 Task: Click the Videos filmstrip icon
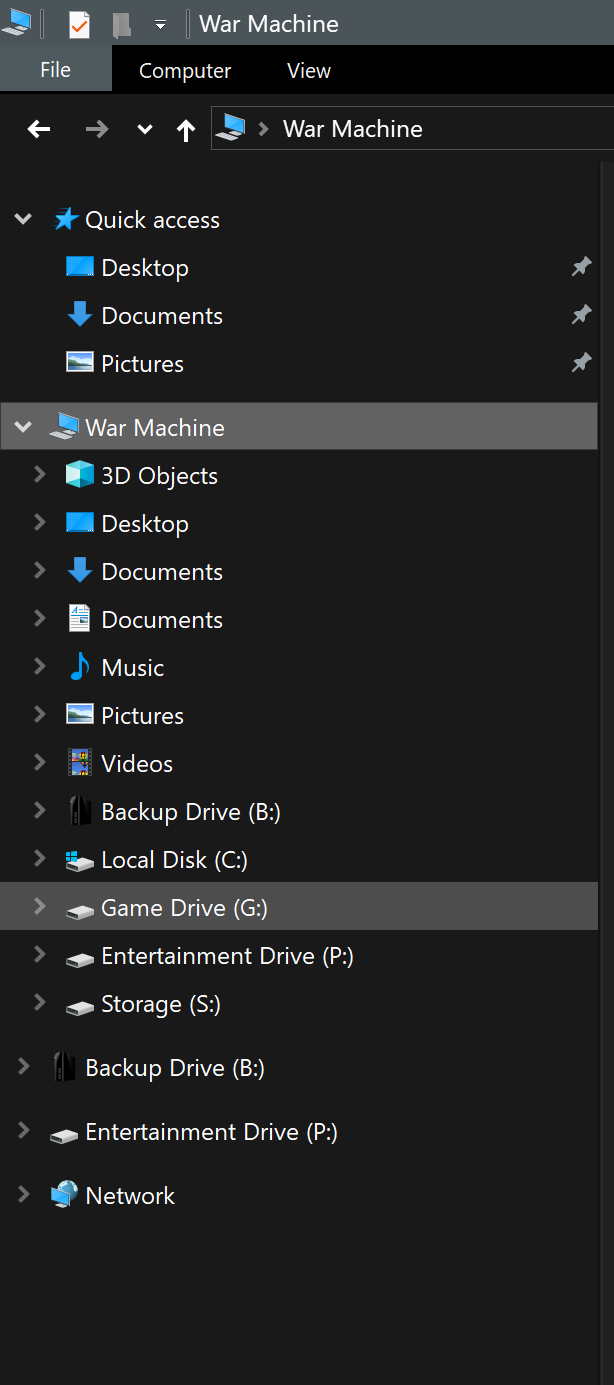[80, 762]
